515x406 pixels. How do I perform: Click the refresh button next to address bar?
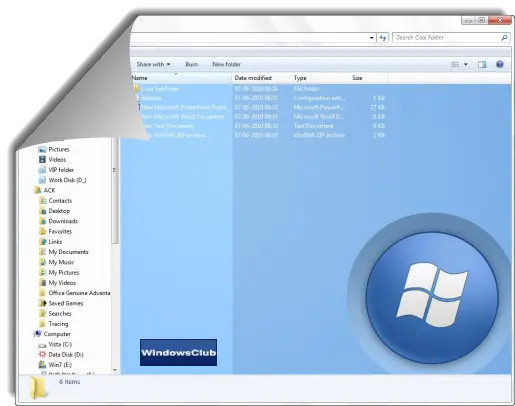383,38
